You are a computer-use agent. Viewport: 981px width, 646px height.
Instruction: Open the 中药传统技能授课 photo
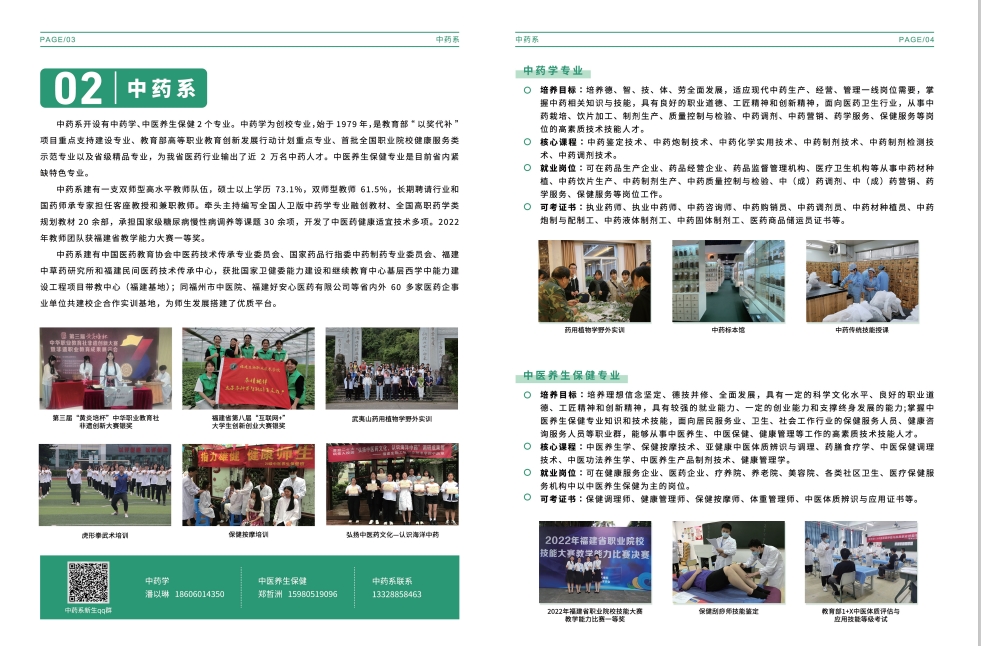tap(862, 281)
